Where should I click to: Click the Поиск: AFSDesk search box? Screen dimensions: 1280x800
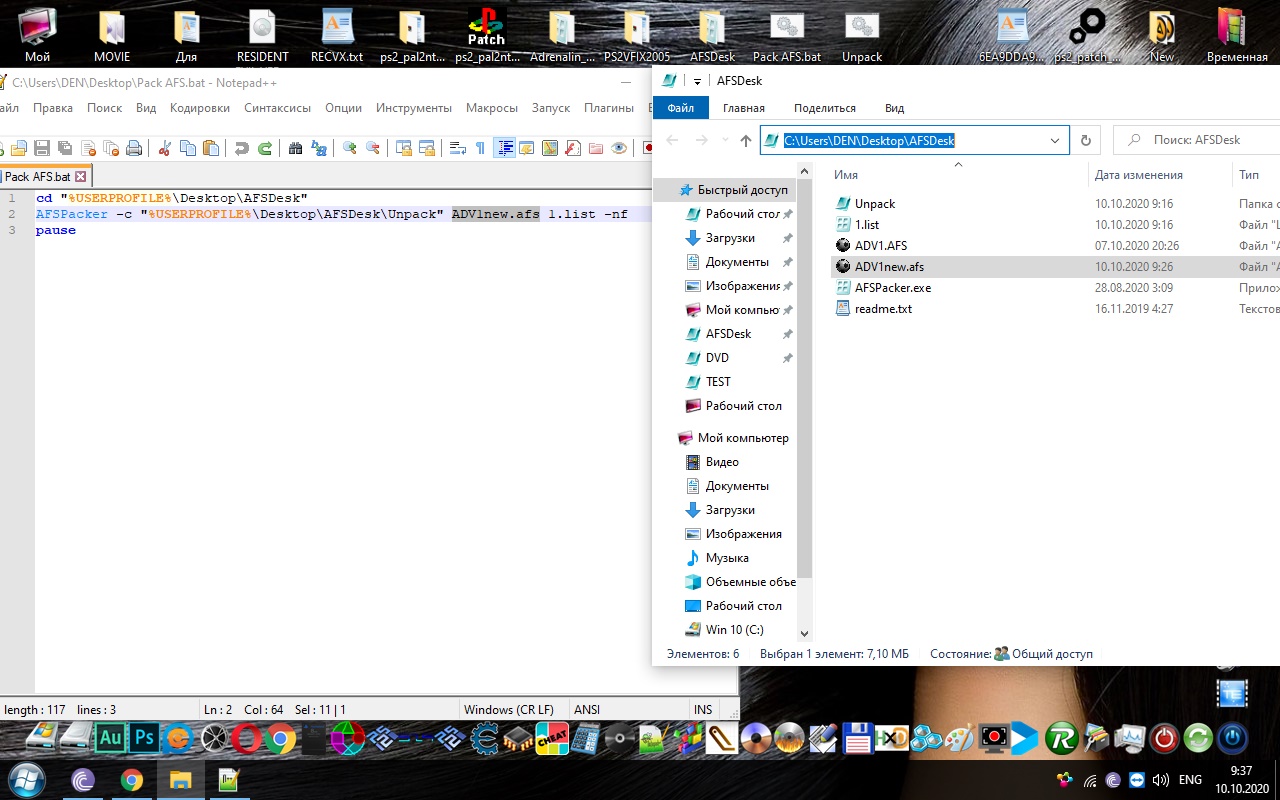coord(1198,141)
